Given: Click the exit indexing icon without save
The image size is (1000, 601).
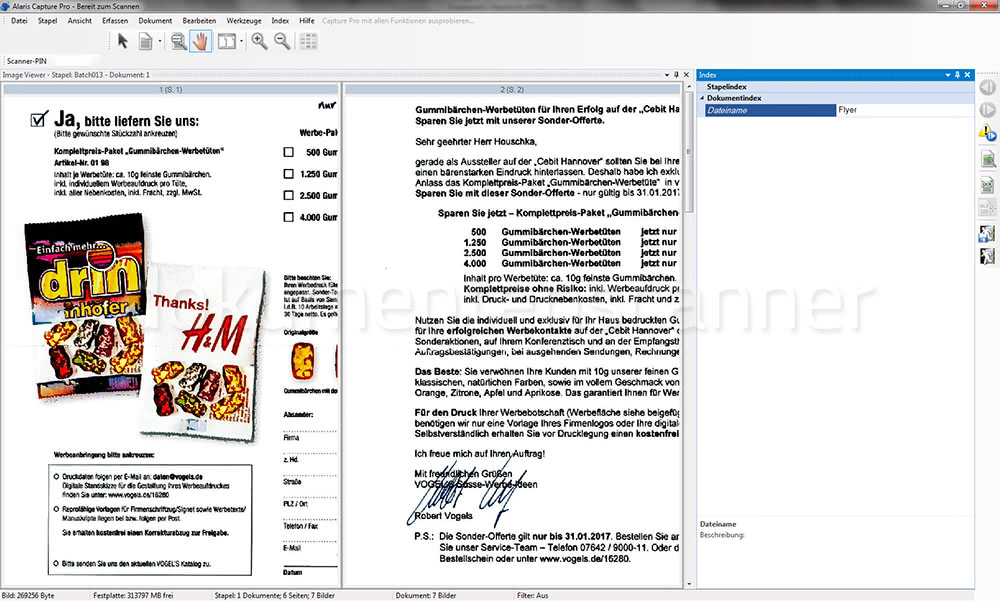Looking at the screenshot, I should 987,255.
